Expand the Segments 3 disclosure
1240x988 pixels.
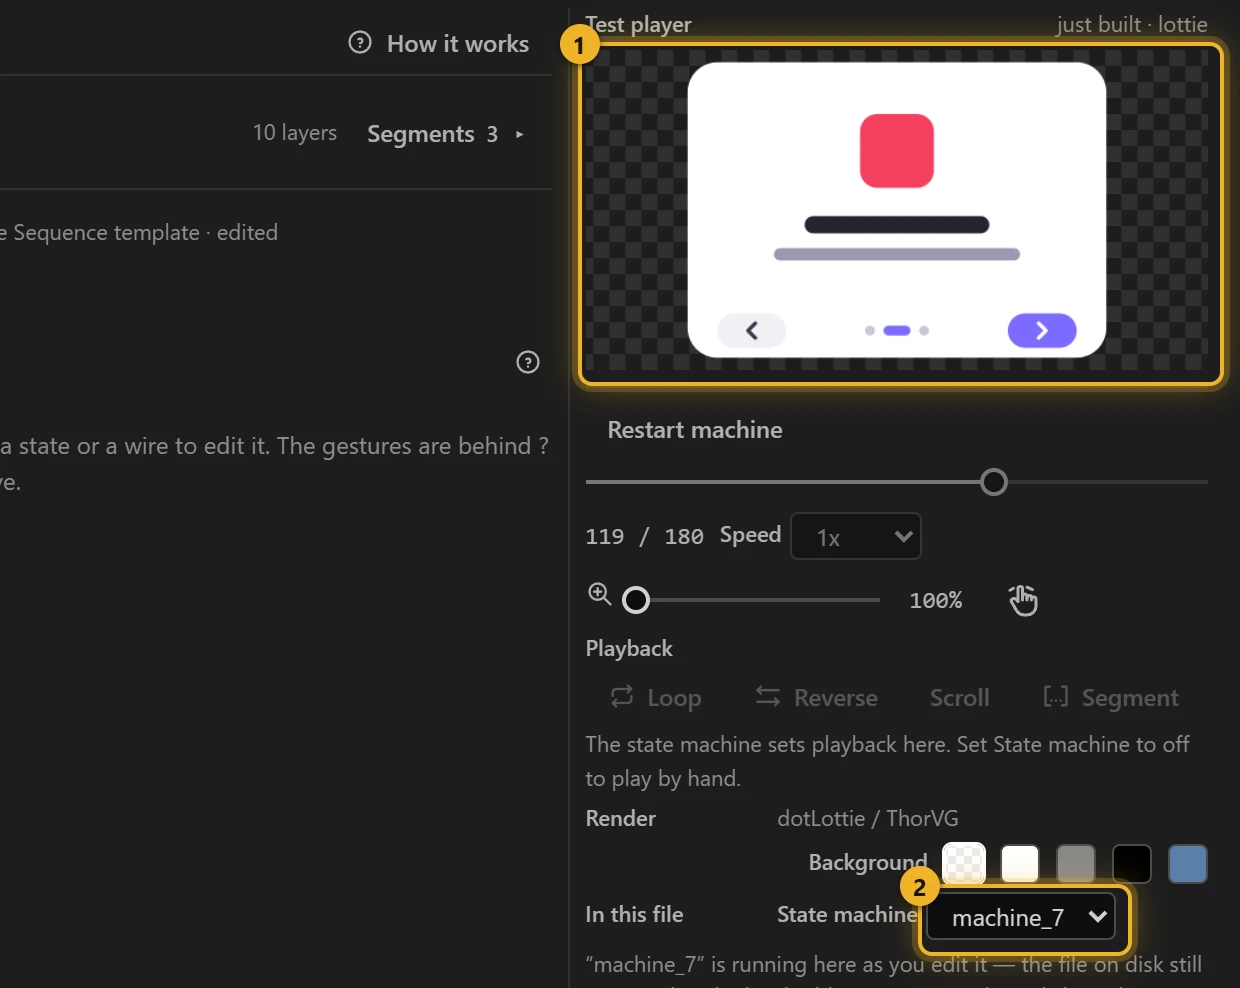(x=446, y=134)
